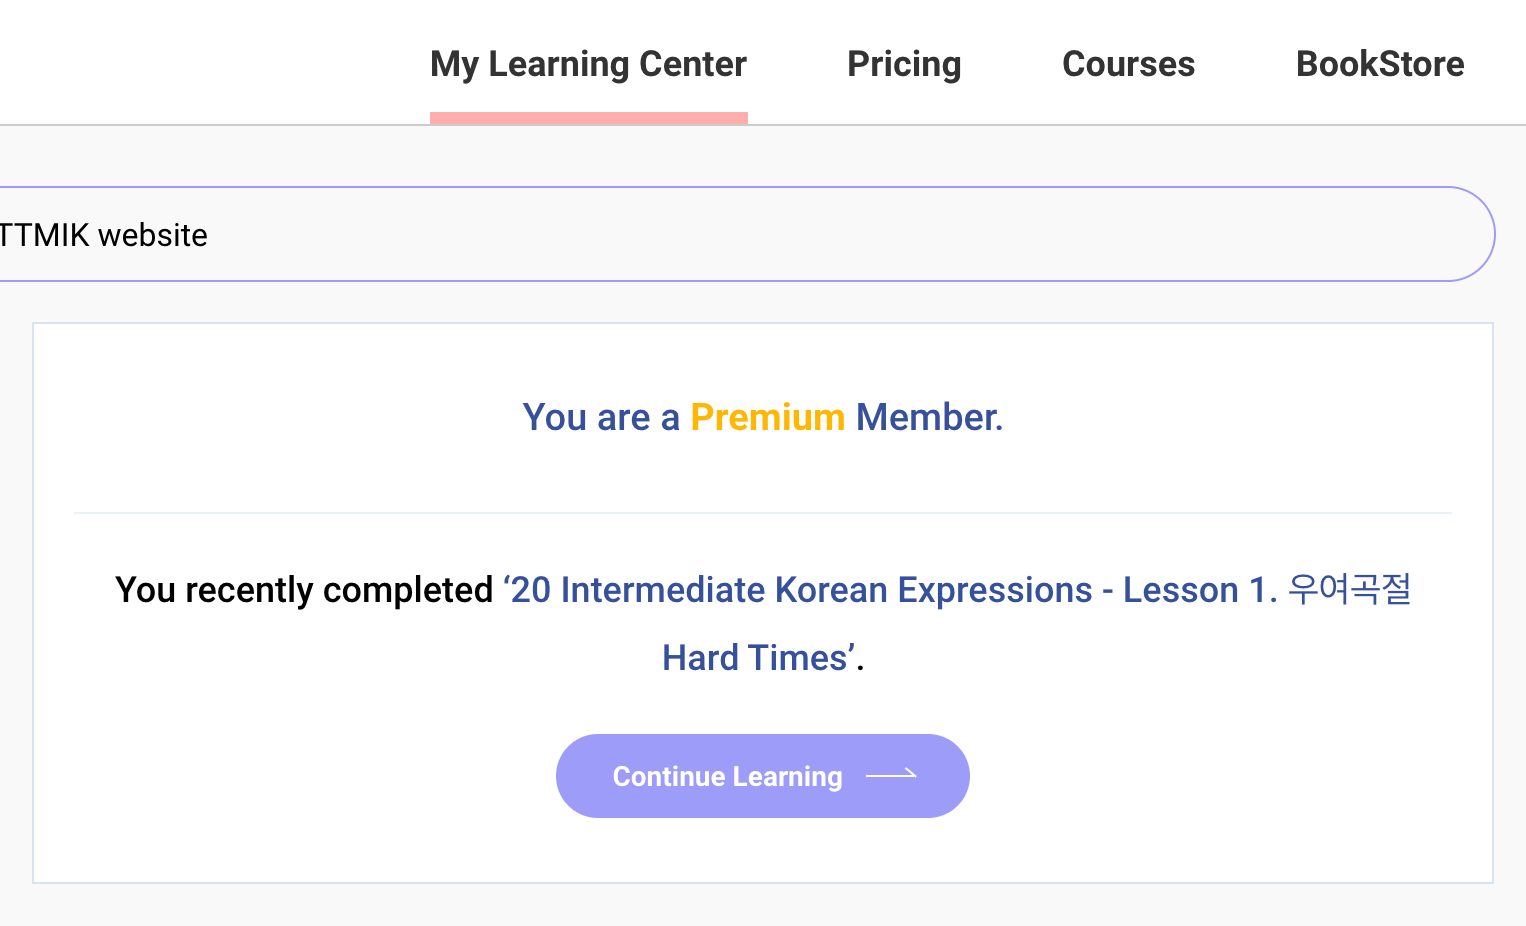Open the My Learning Center tab

[588, 64]
